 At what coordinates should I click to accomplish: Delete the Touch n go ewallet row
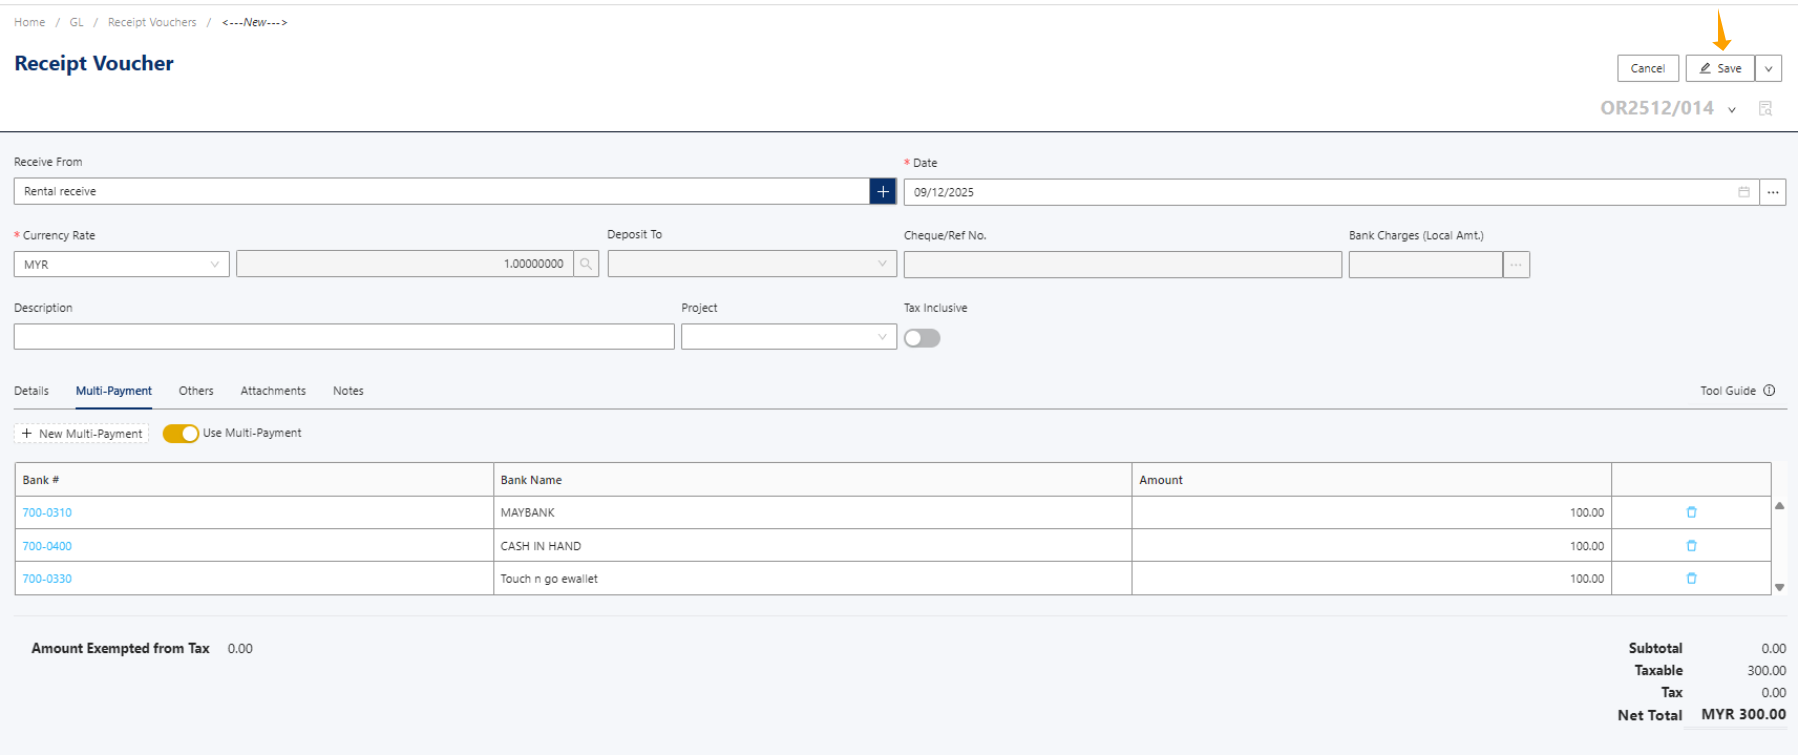(1691, 578)
